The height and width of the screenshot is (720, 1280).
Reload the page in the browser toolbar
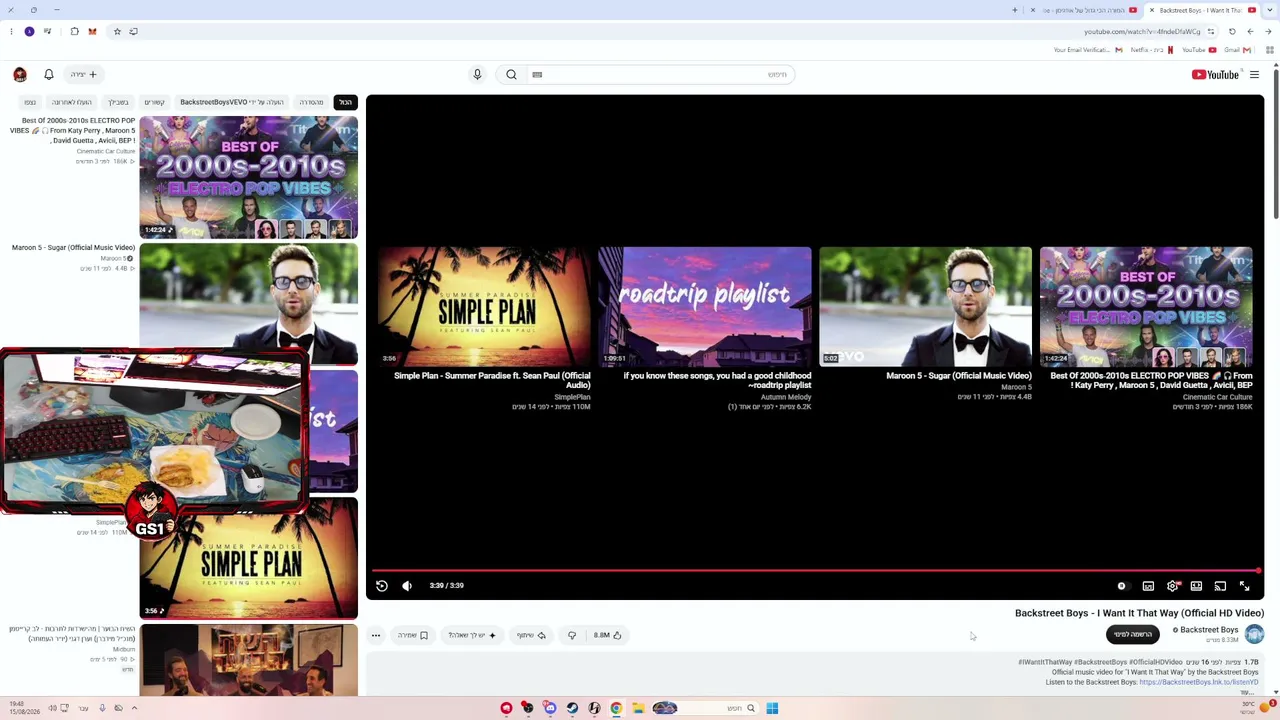[1232, 31]
